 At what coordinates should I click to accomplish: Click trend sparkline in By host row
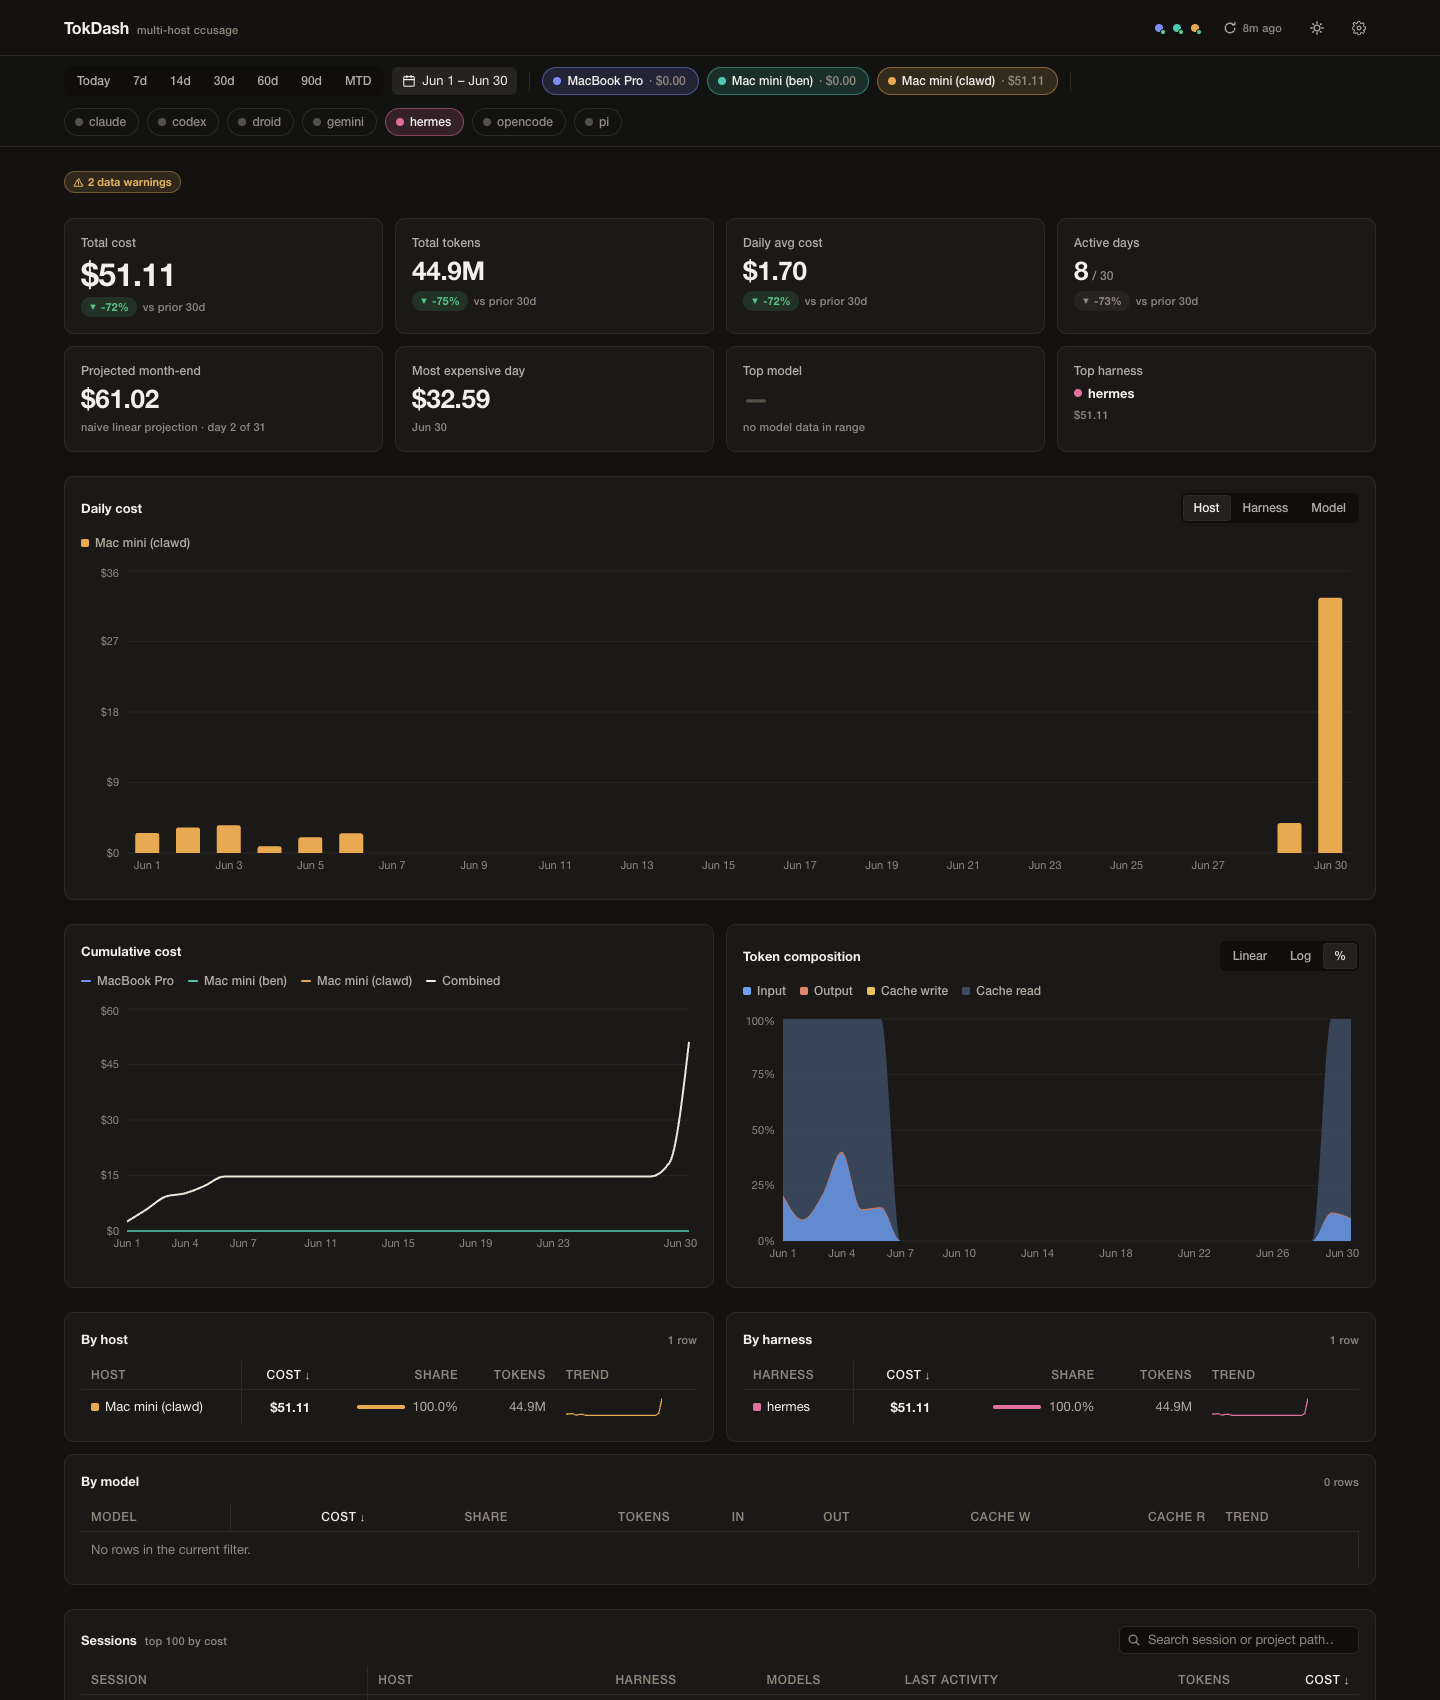pyautogui.click(x=614, y=1407)
